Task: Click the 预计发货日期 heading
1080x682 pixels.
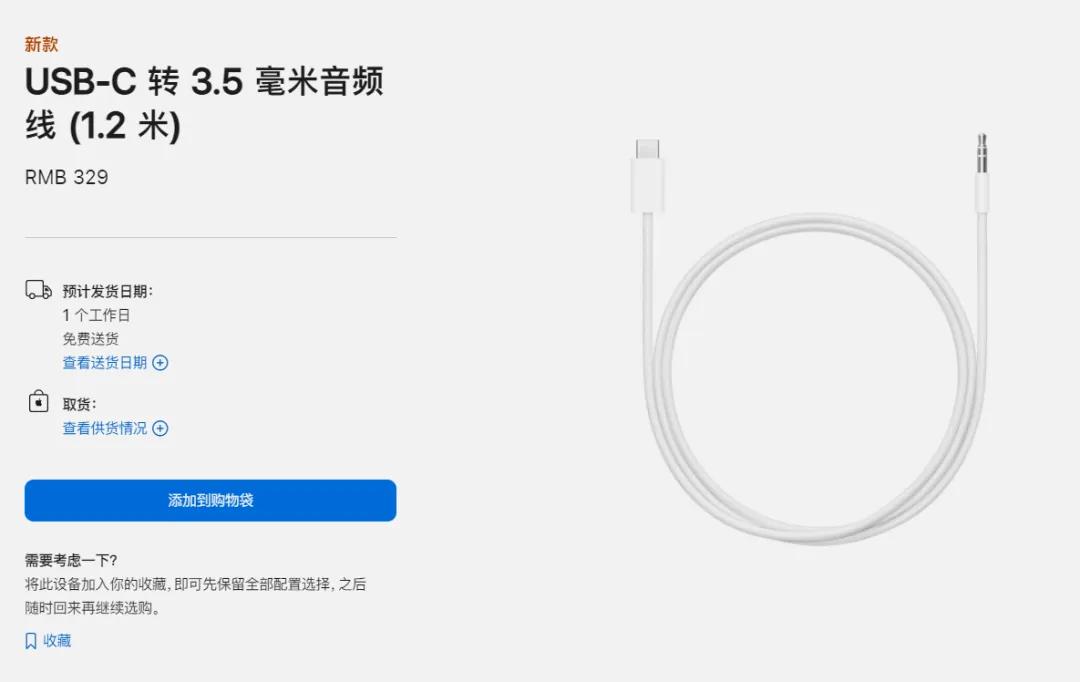Action: 107,291
